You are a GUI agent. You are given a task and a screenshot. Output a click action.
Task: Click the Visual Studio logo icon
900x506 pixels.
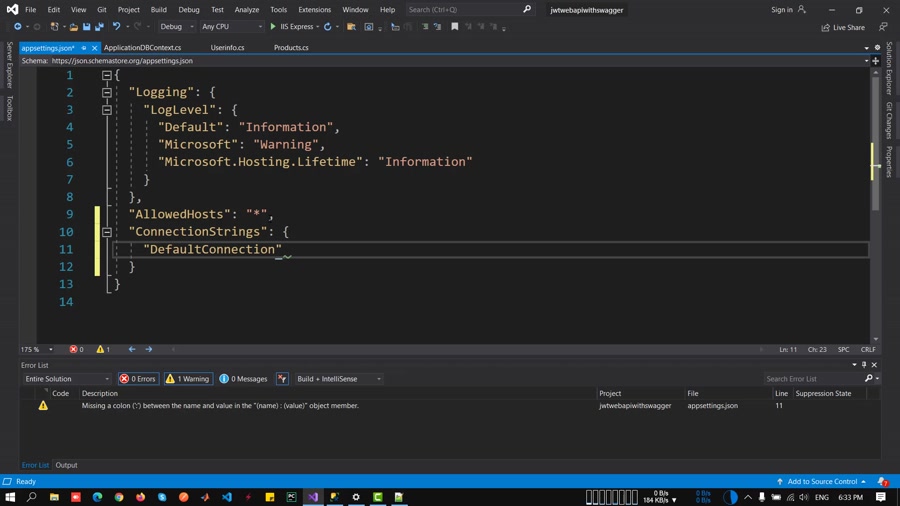point(12,9)
